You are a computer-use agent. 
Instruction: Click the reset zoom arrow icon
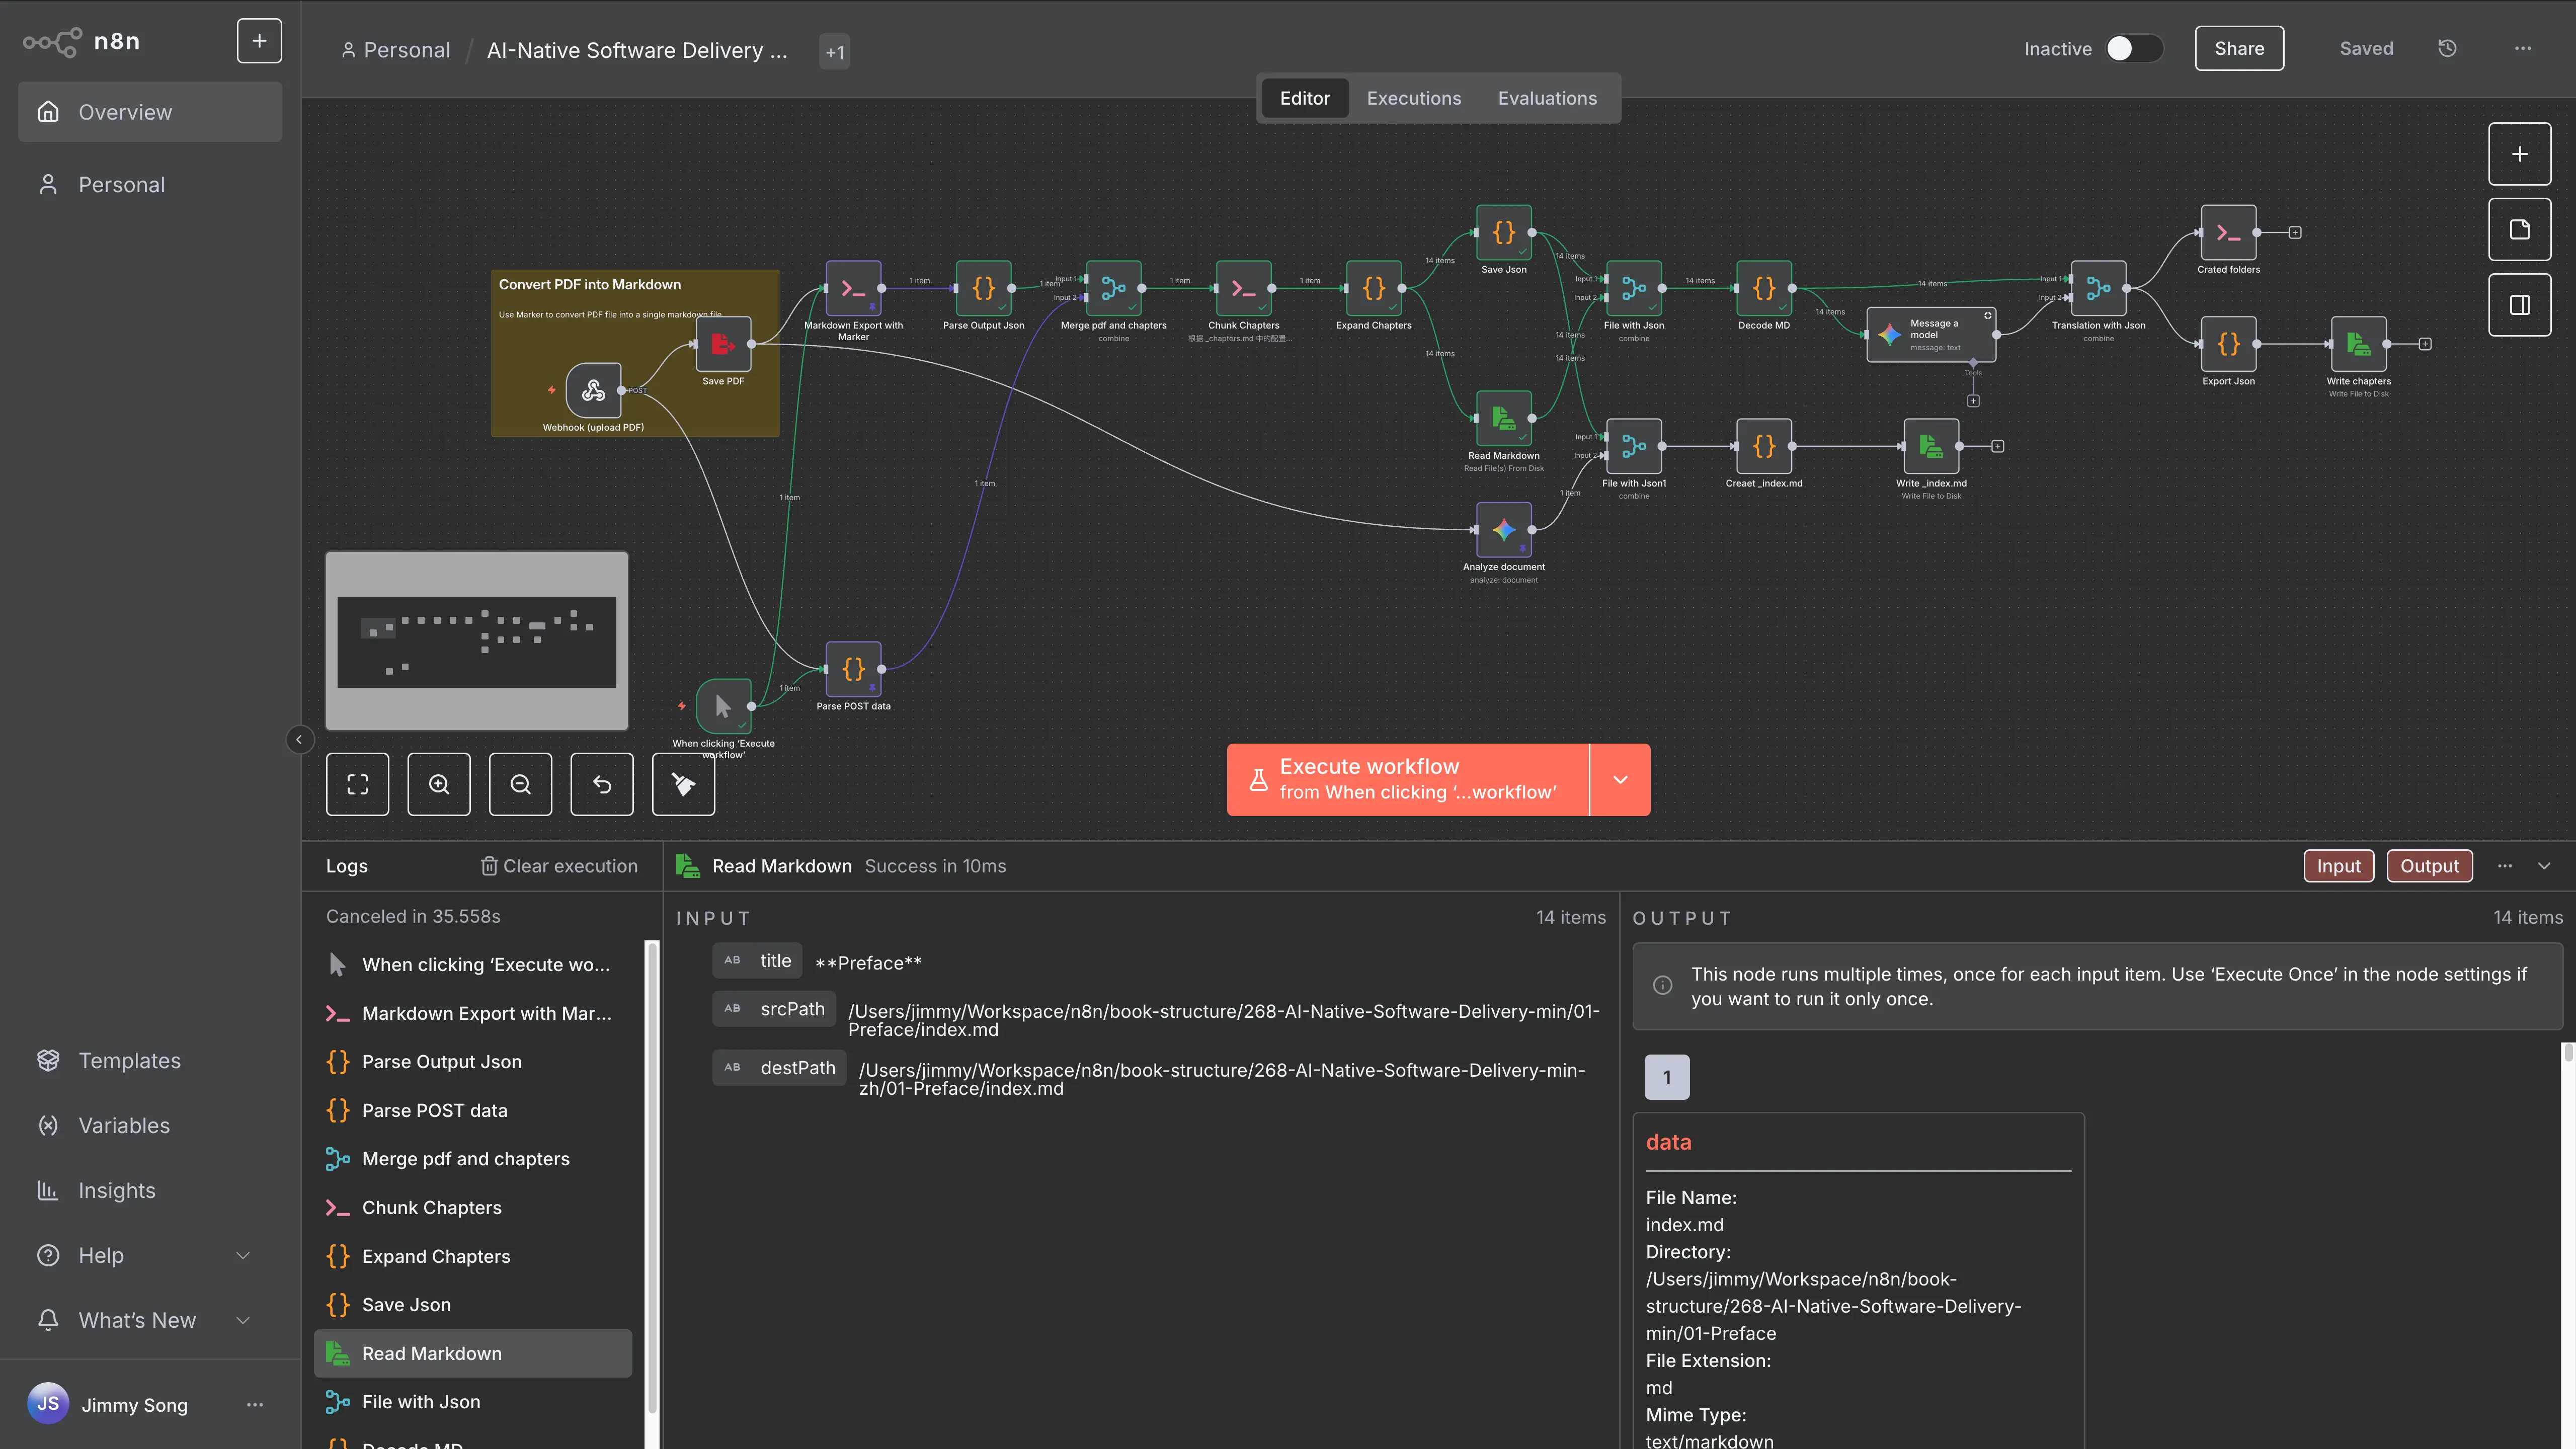(602, 784)
